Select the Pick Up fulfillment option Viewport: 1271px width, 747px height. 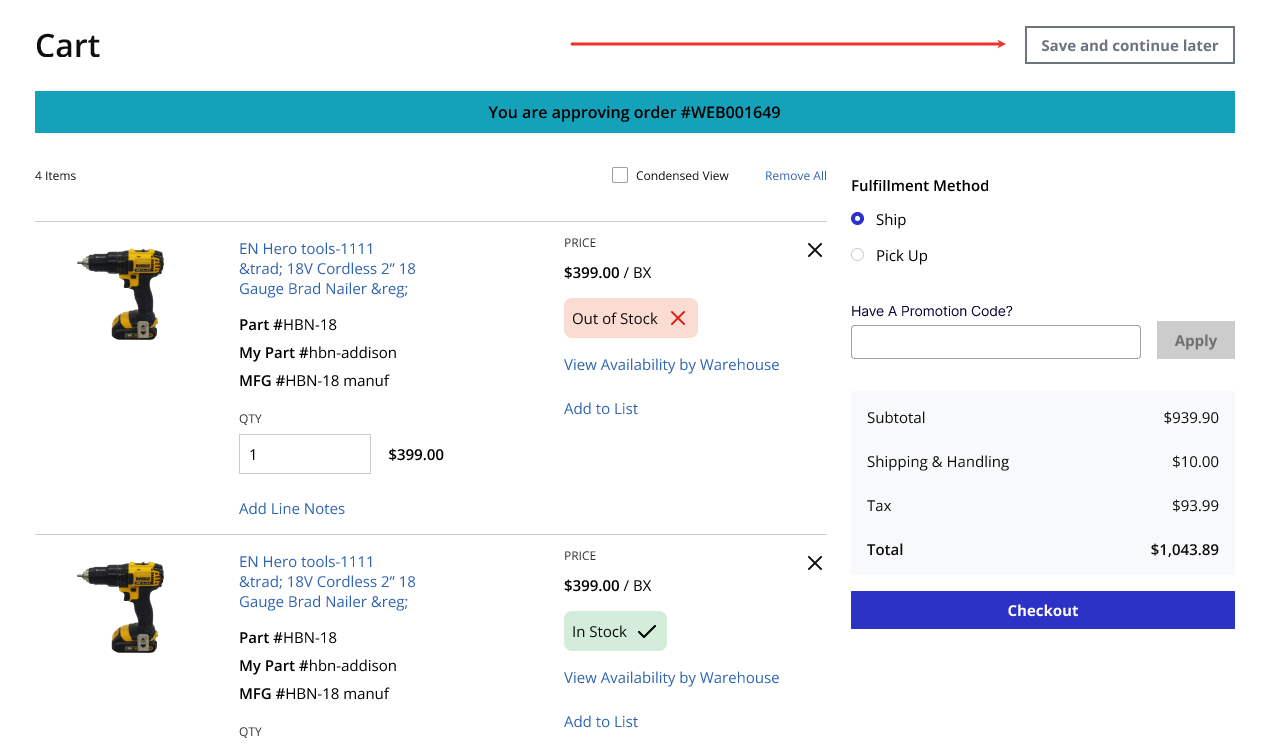coord(857,255)
